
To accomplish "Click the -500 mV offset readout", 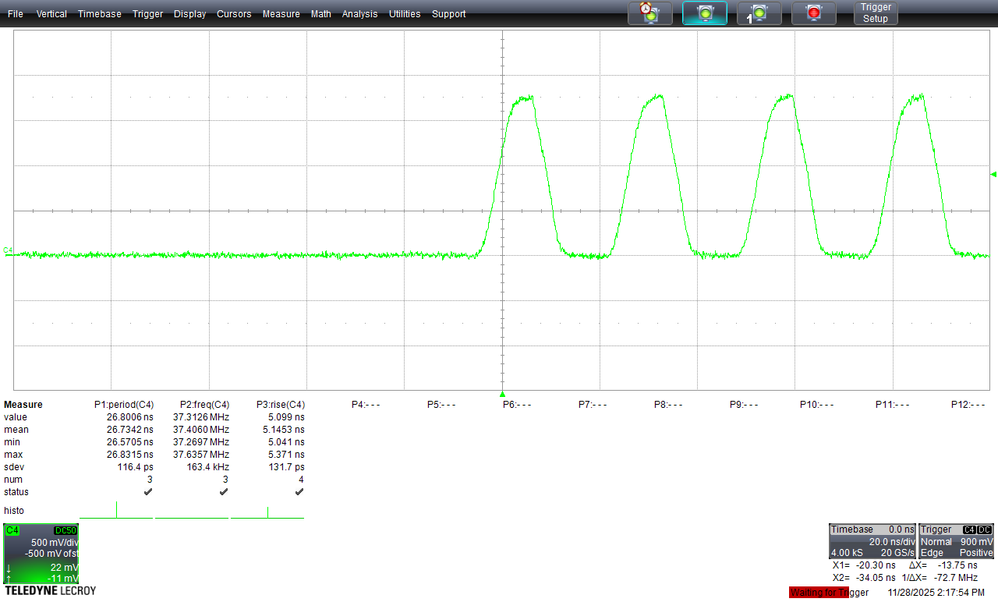I will pyautogui.click(x=51, y=554).
